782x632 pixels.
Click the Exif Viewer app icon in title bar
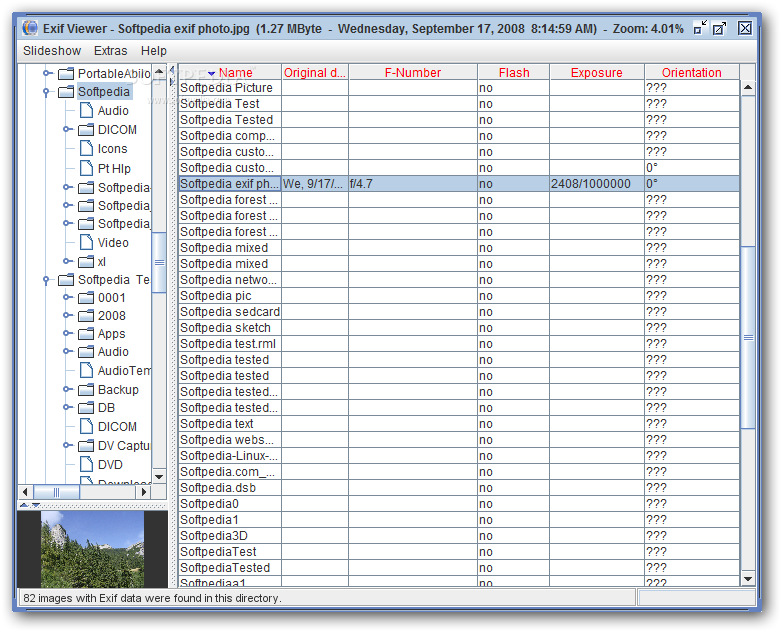point(30,28)
